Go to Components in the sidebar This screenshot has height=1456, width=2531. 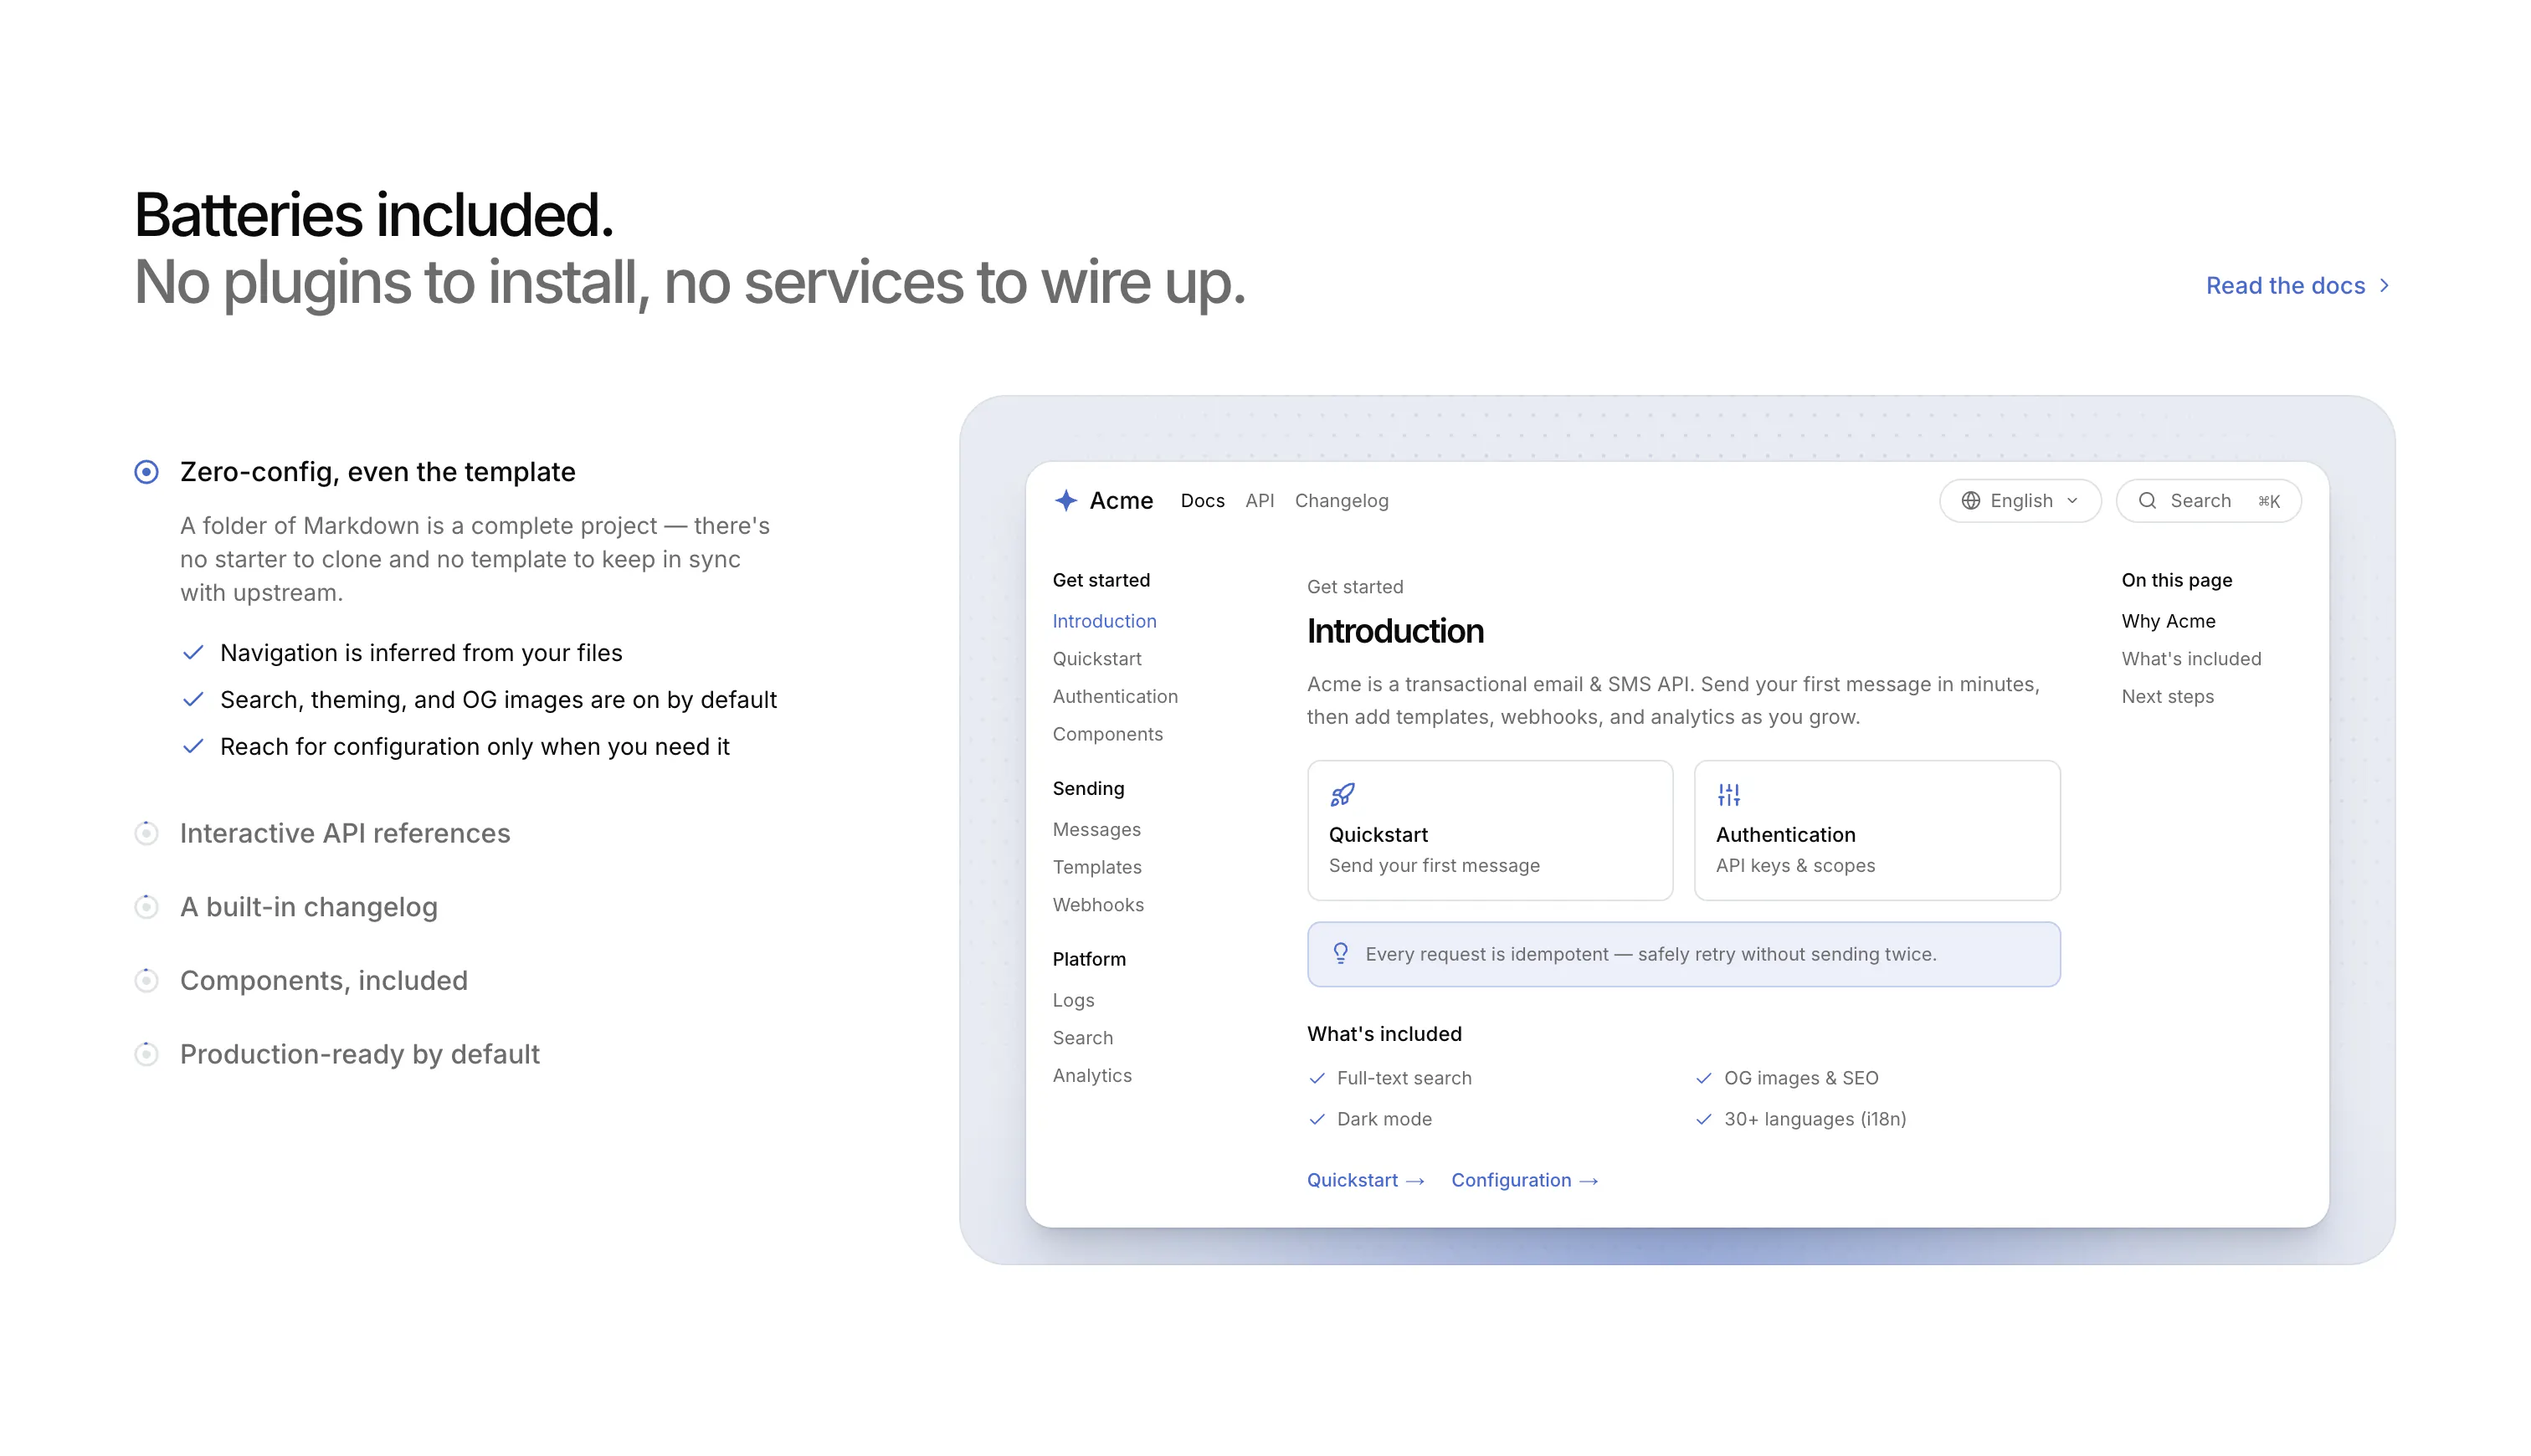pyautogui.click(x=1107, y=734)
